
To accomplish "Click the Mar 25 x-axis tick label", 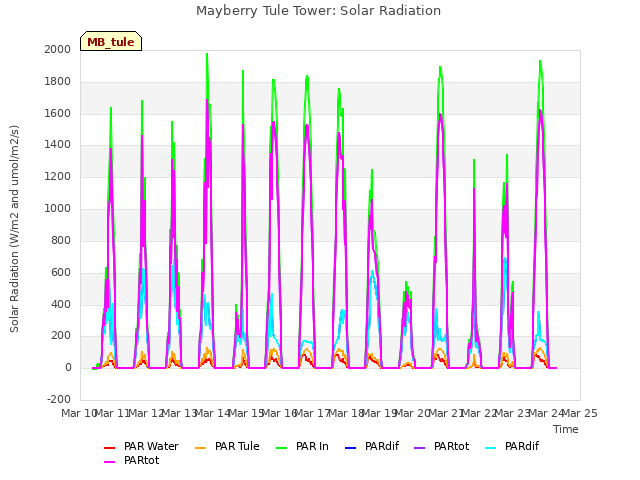I will (x=580, y=413).
